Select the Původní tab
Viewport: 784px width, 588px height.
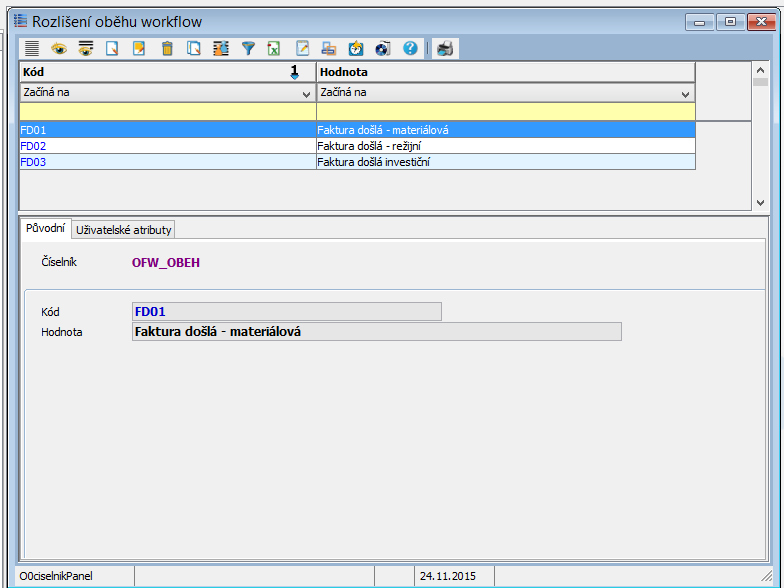tap(45, 229)
